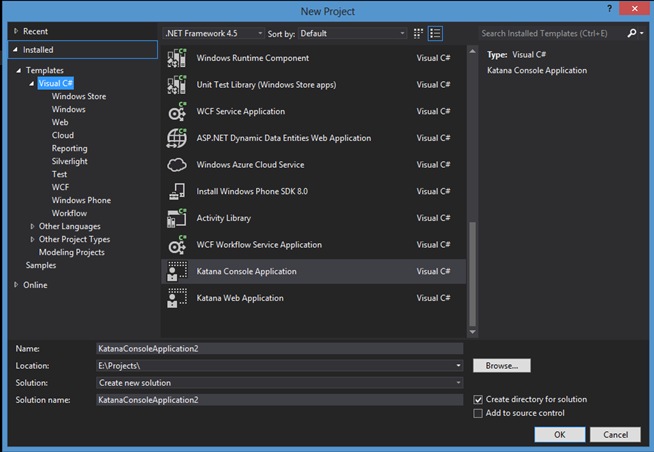Uncheck Create directory for solution

478,399
